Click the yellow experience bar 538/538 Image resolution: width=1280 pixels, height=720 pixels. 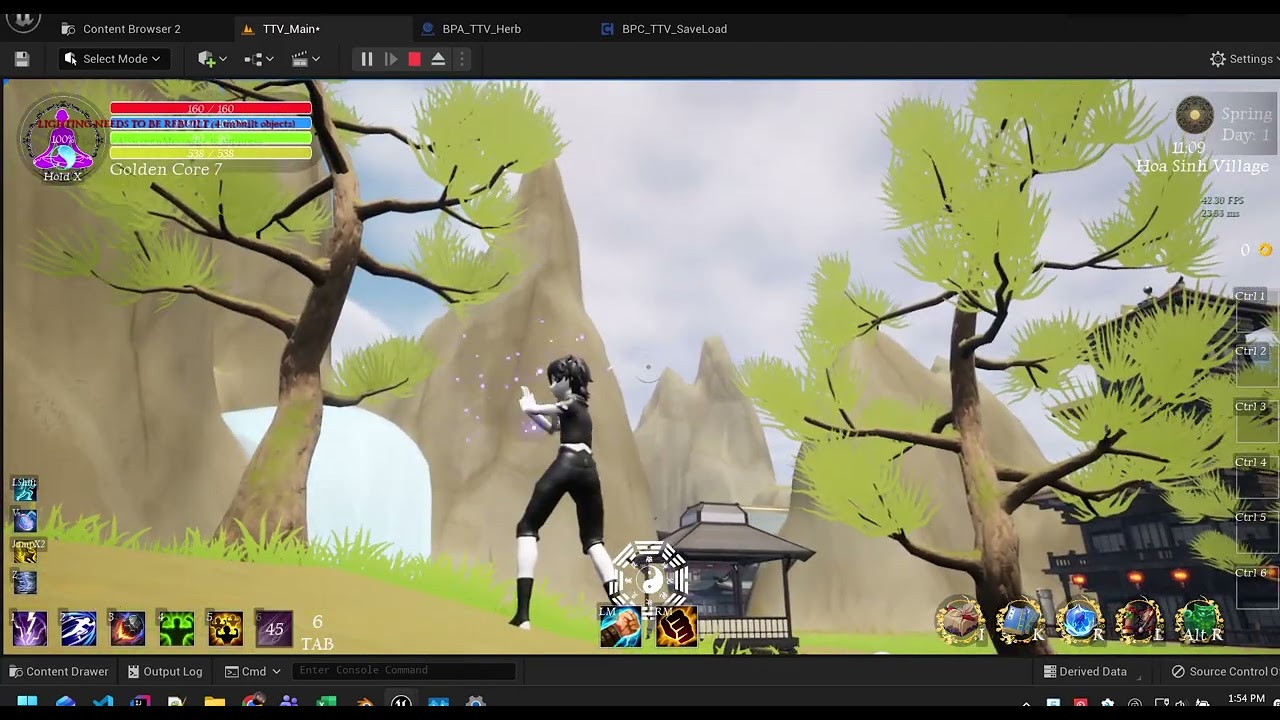pos(211,153)
